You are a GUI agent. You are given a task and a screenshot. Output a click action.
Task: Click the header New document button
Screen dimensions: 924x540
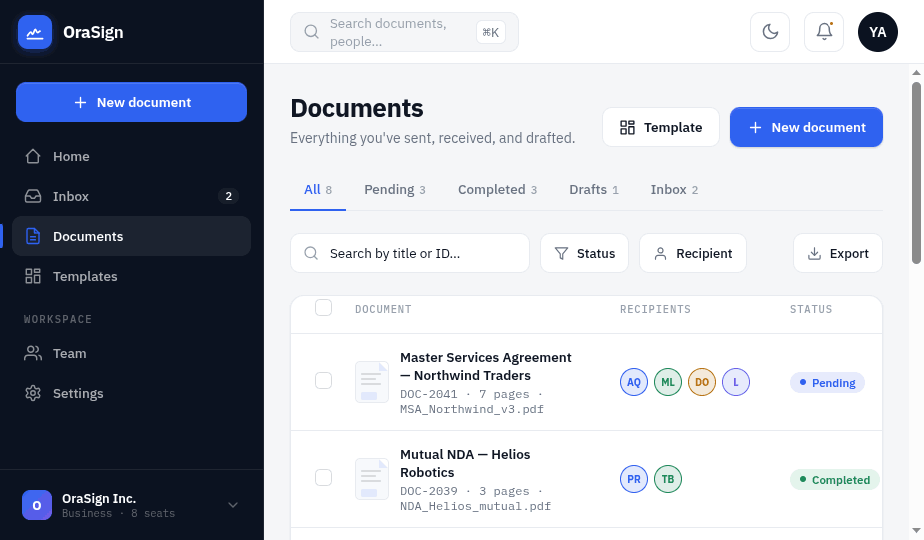coord(806,127)
